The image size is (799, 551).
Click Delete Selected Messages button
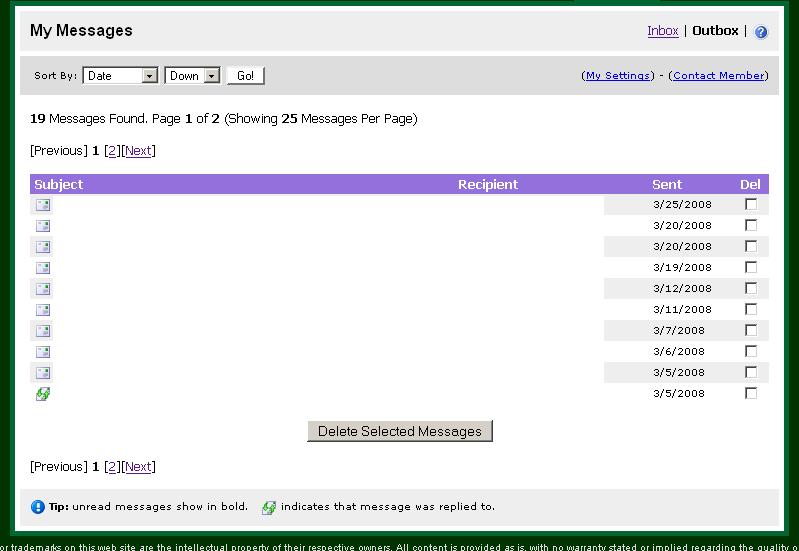(399, 431)
